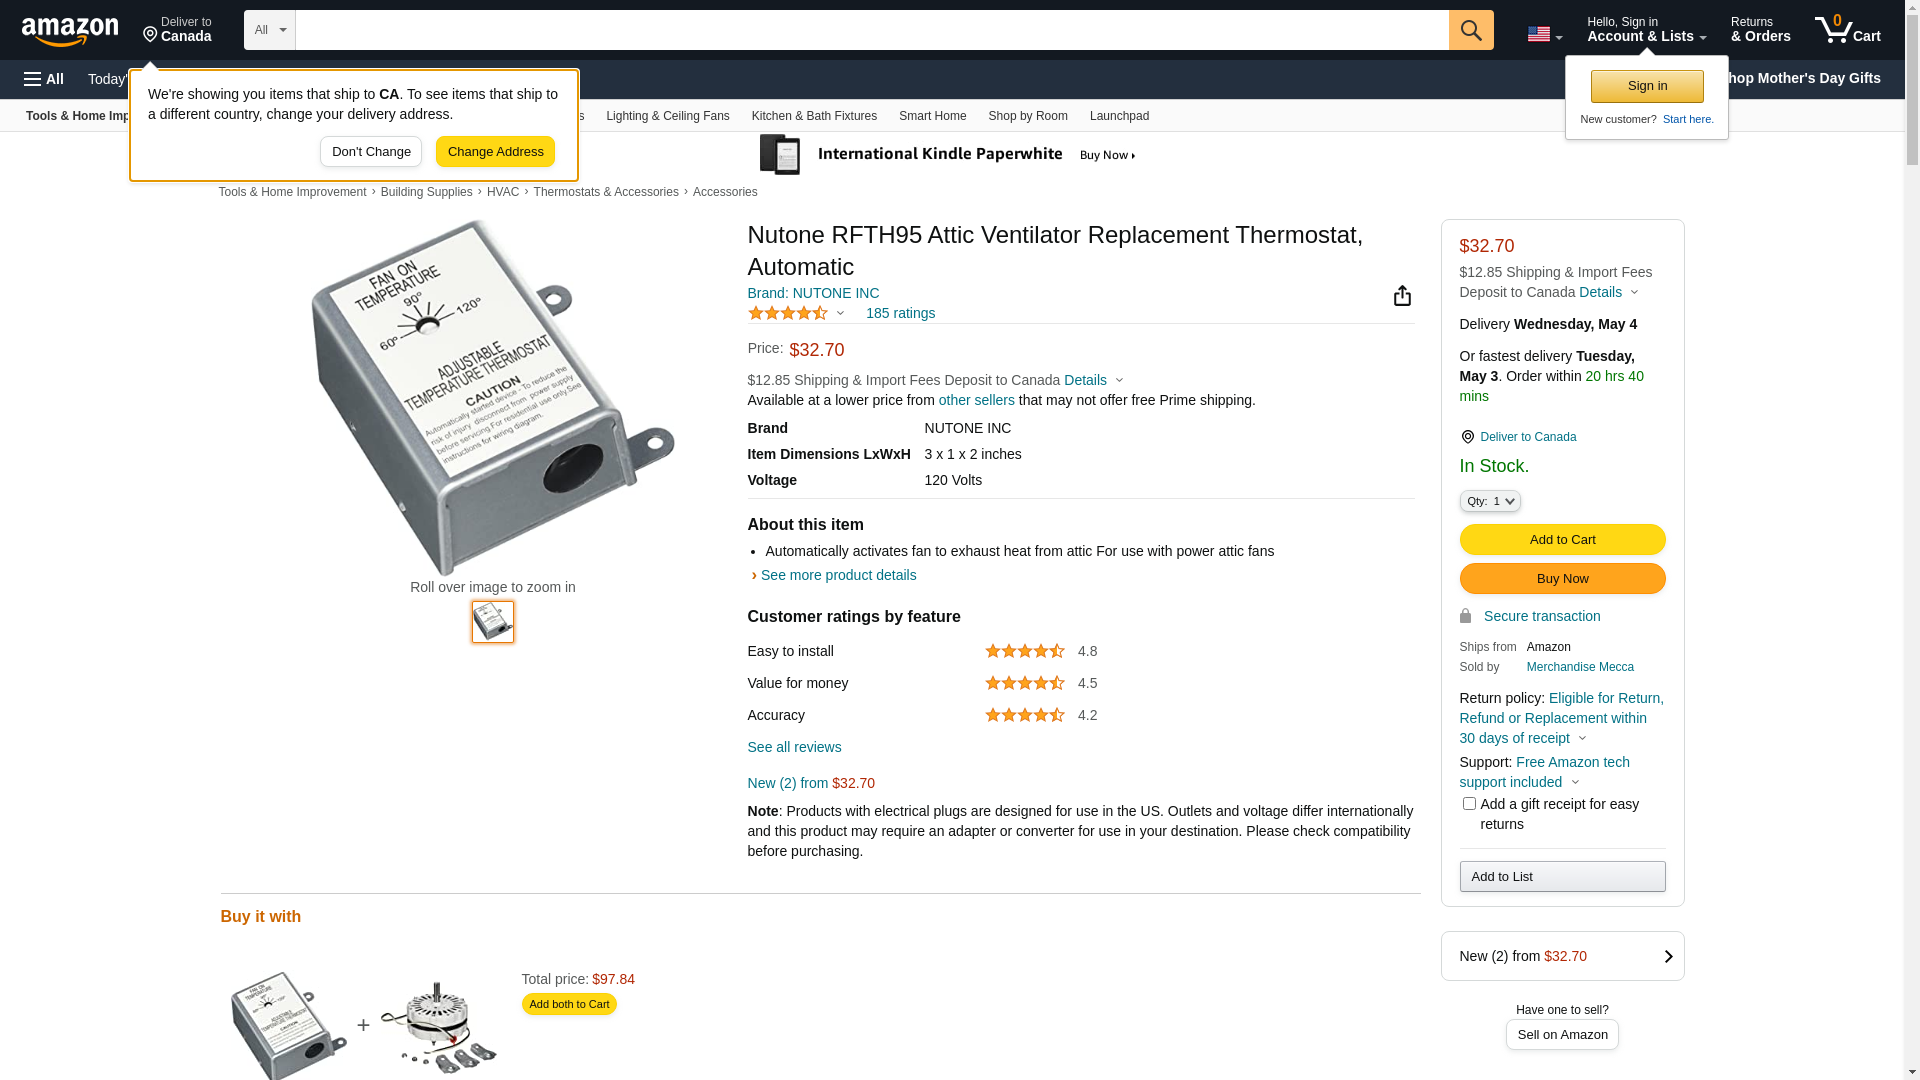Screen dimensions: 1920x1080
Task: Check the gift receipt checkbox
Action: [x=1469, y=804]
